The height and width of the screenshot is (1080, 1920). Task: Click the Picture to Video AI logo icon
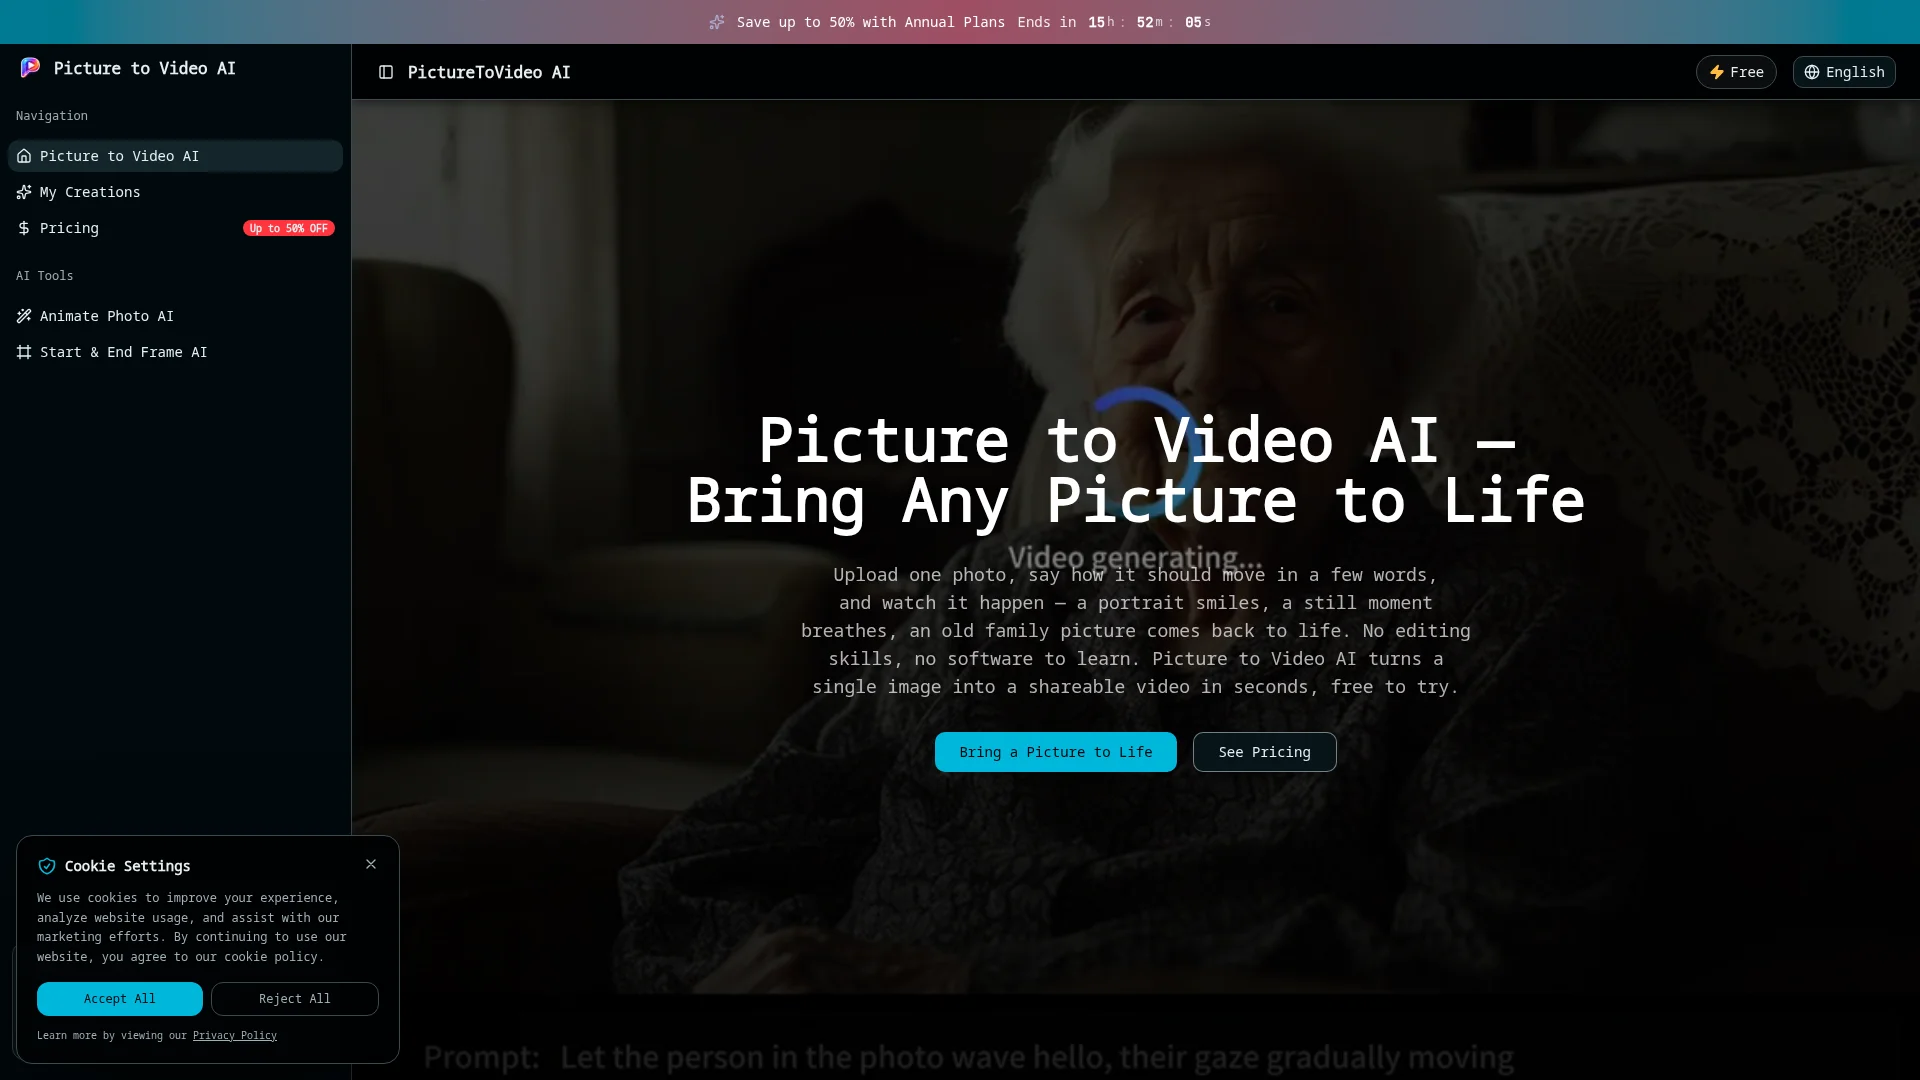point(30,67)
